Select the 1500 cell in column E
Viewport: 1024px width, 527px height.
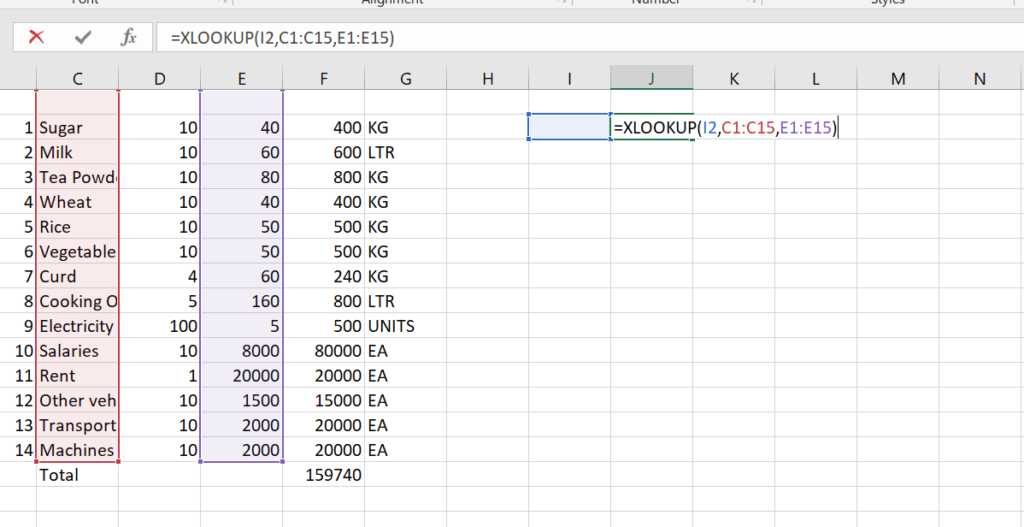click(242, 400)
